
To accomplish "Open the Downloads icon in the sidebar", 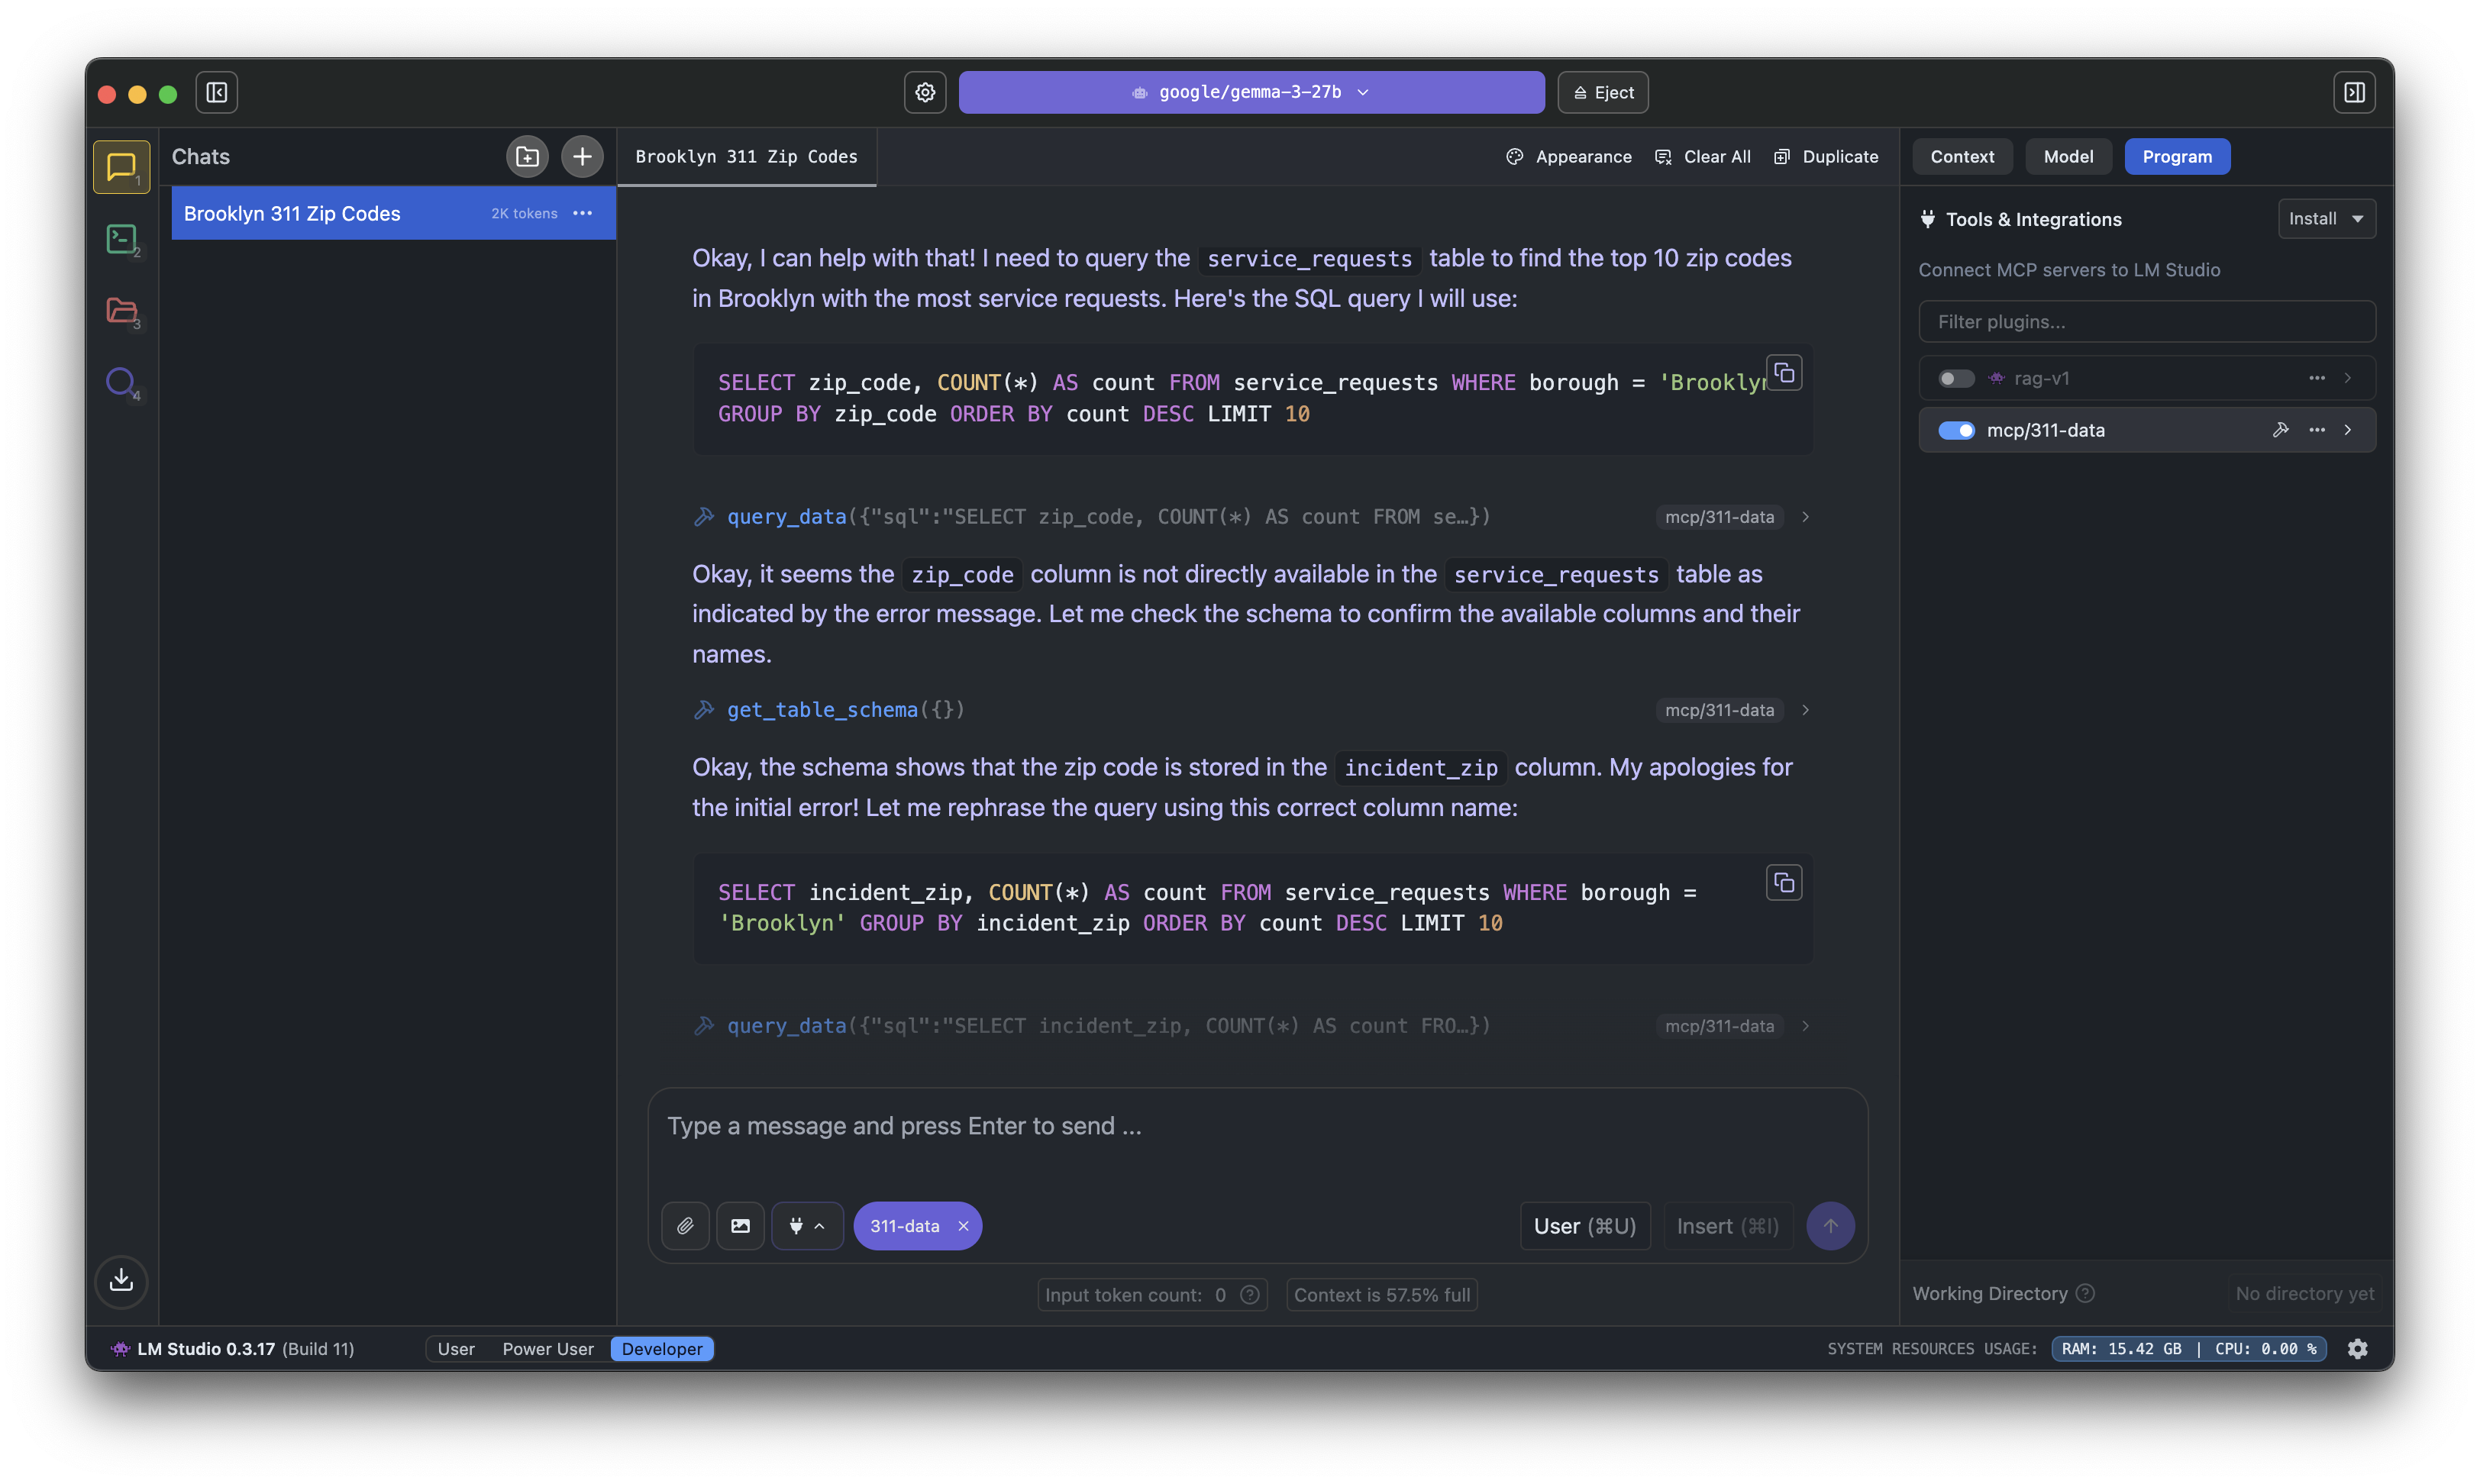I will (121, 1280).
